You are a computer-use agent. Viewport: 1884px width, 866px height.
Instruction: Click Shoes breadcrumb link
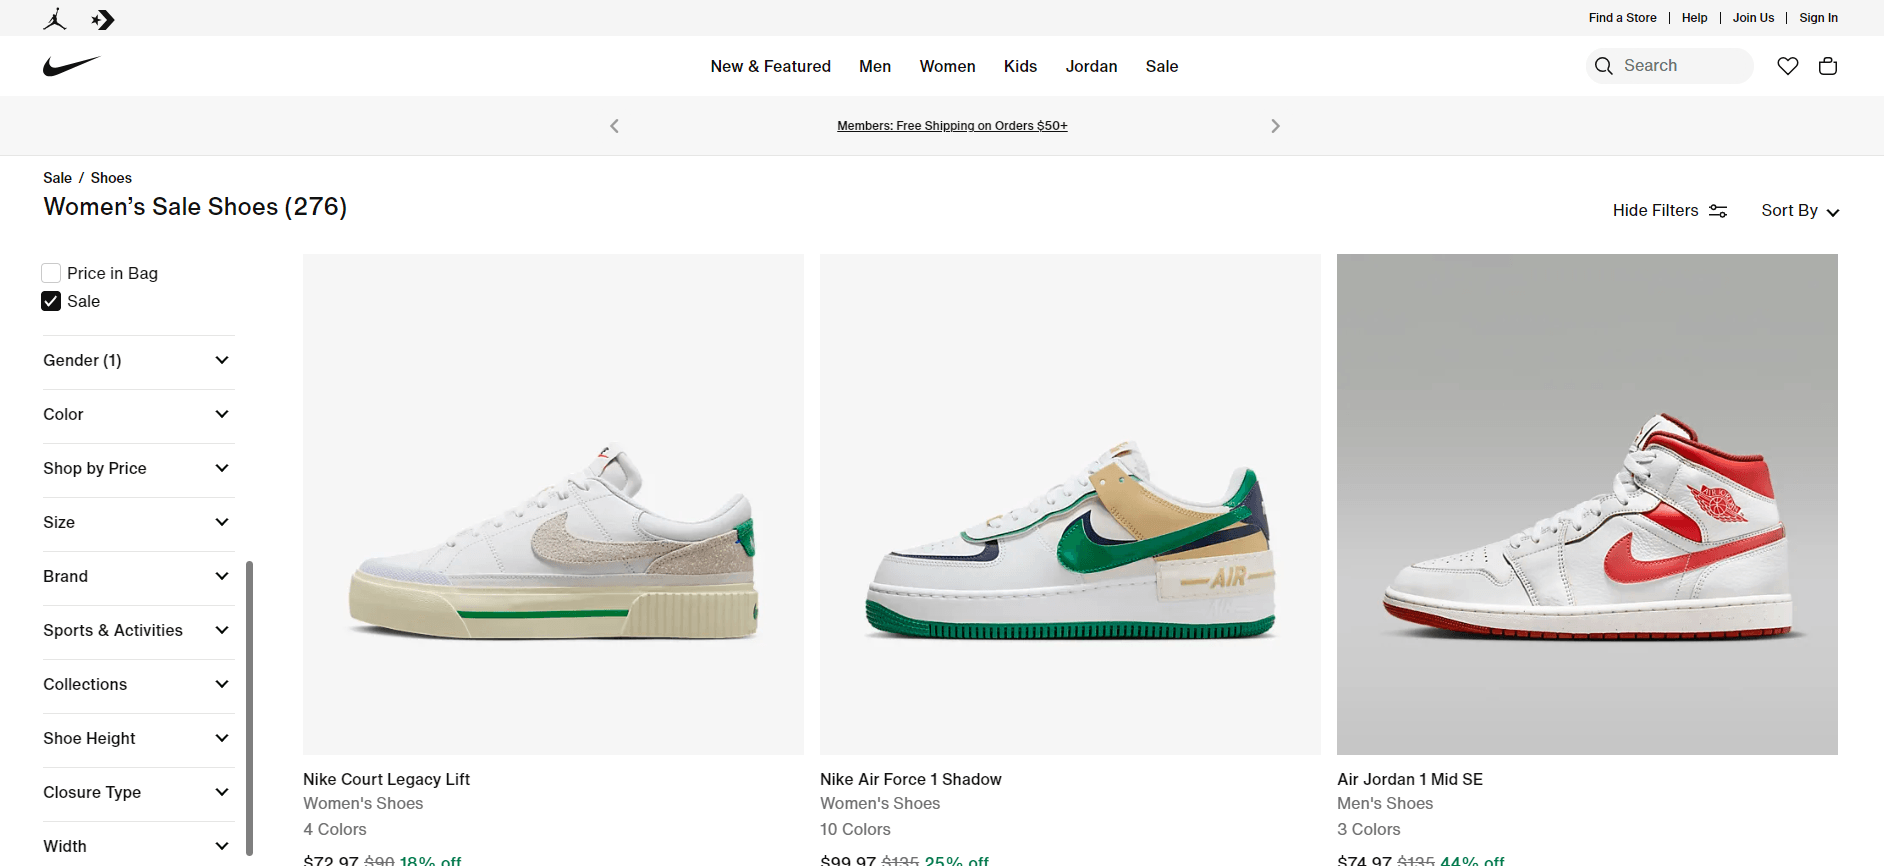111,178
